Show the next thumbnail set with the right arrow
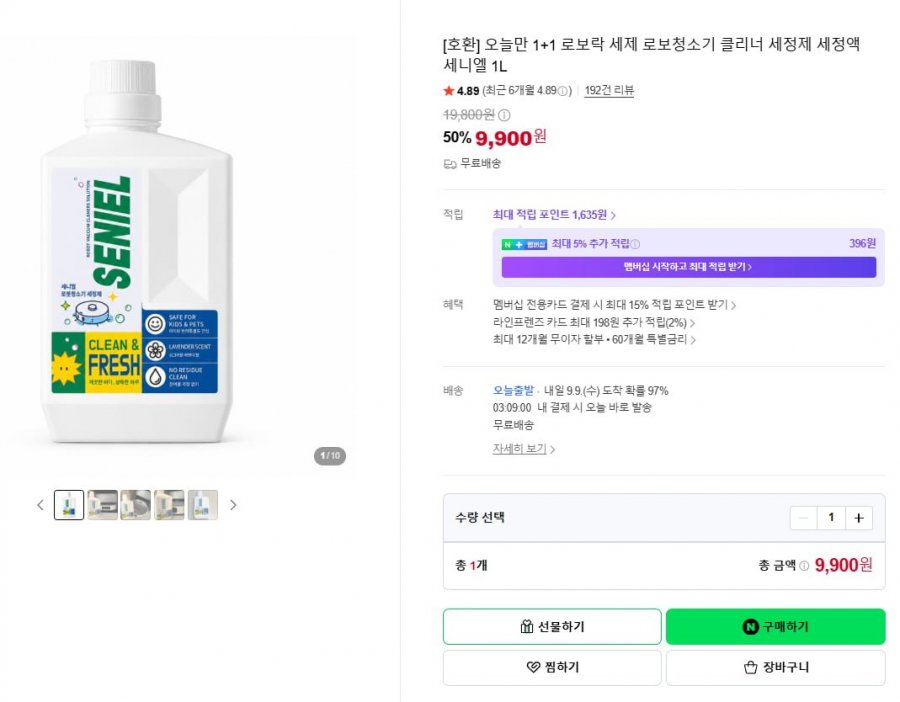 coord(233,505)
